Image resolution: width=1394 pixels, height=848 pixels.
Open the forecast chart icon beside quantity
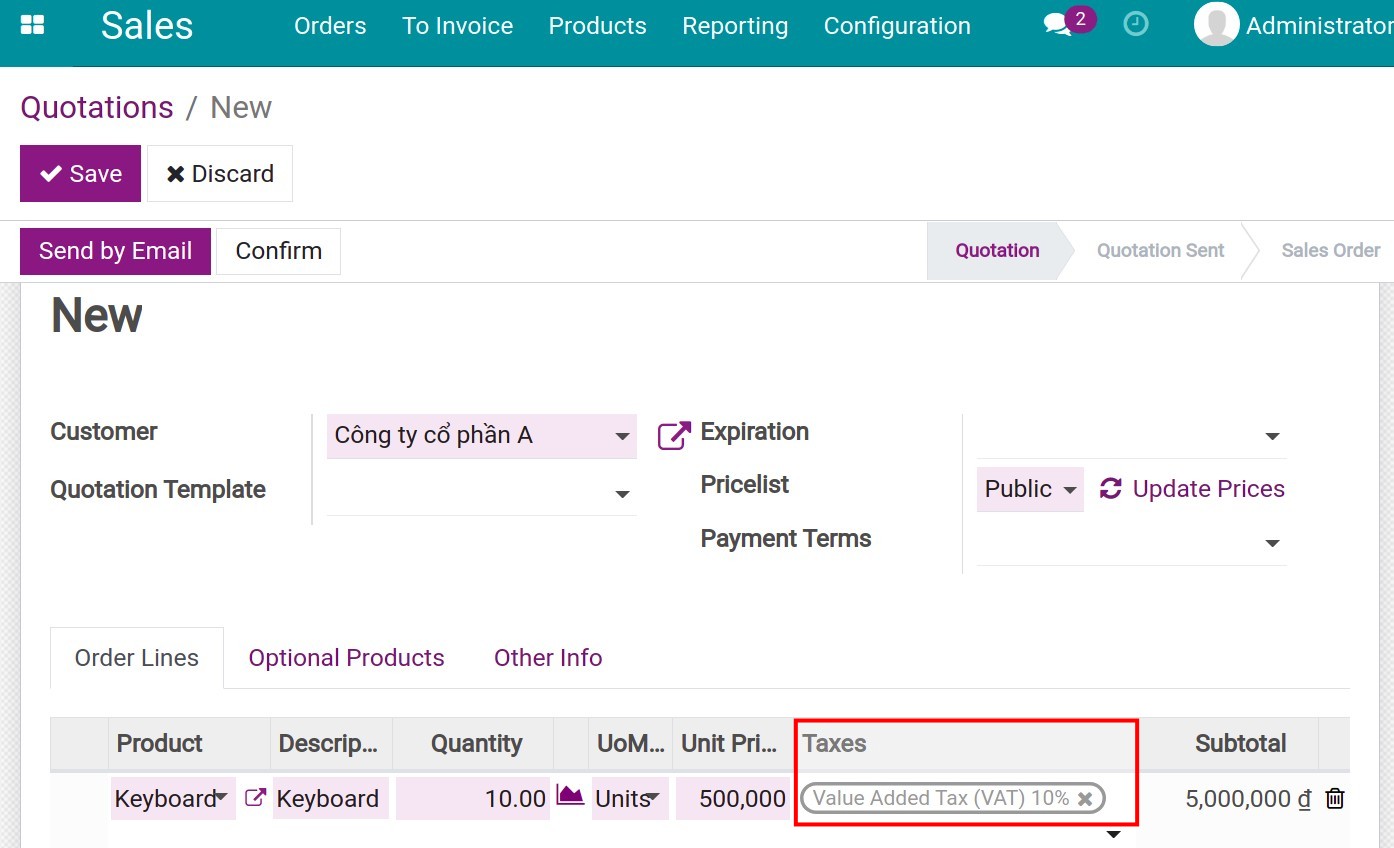[x=570, y=796]
